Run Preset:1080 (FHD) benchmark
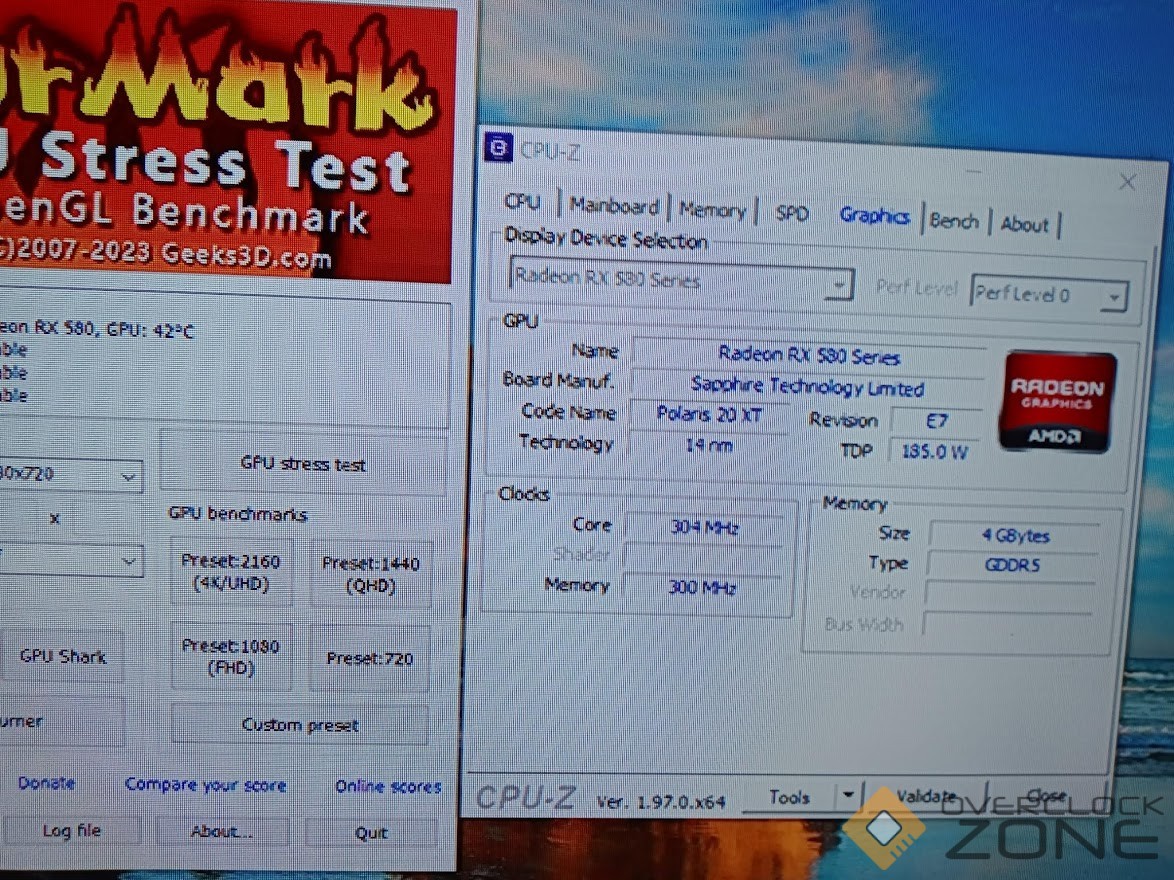This screenshot has width=1174, height=880. pos(231,656)
